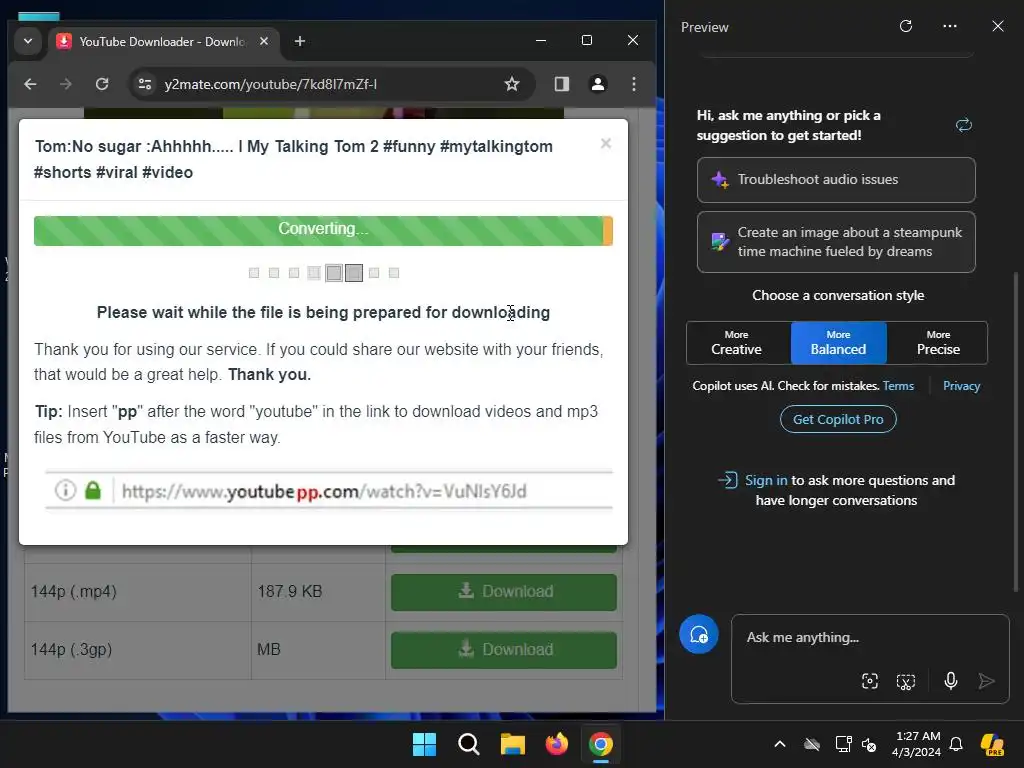Open the Windows Start menu

pyautogui.click(x=424, y=744)
